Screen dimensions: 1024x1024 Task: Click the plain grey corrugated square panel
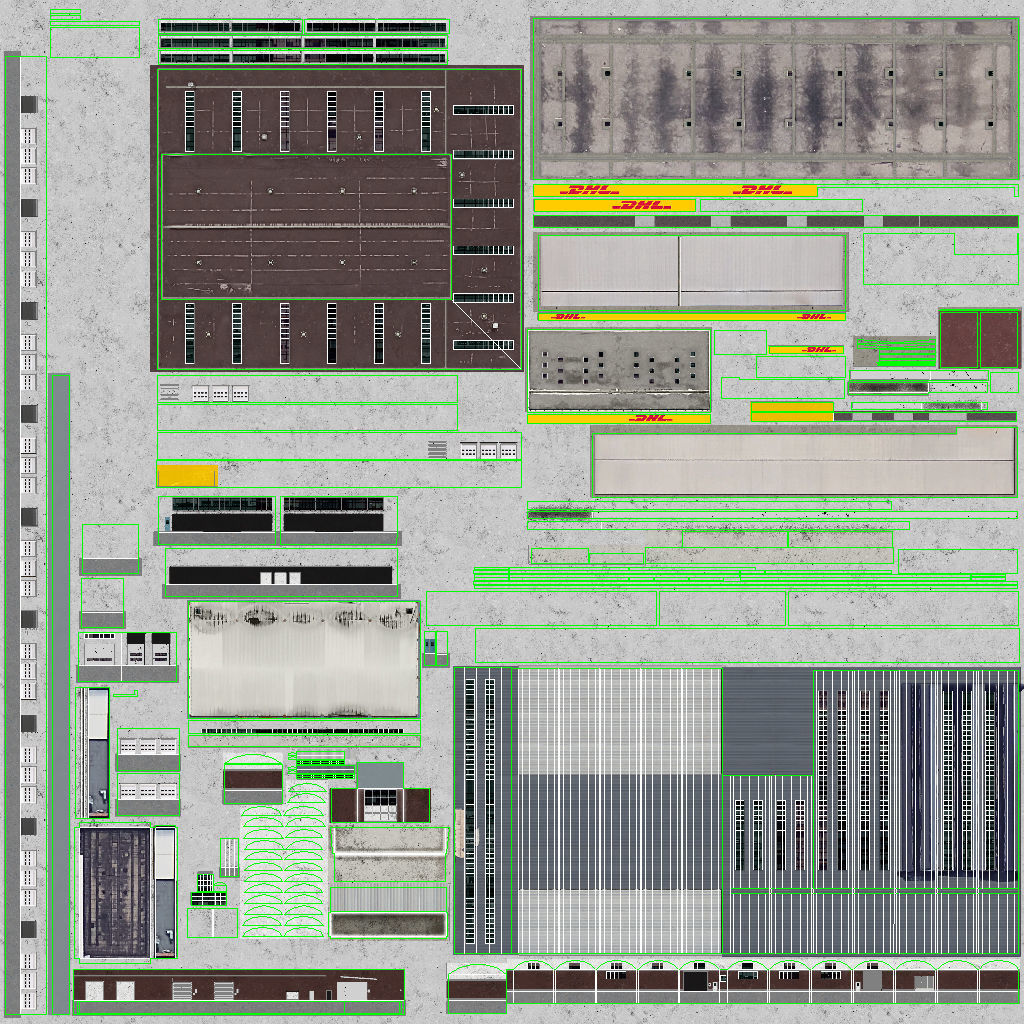767,722
